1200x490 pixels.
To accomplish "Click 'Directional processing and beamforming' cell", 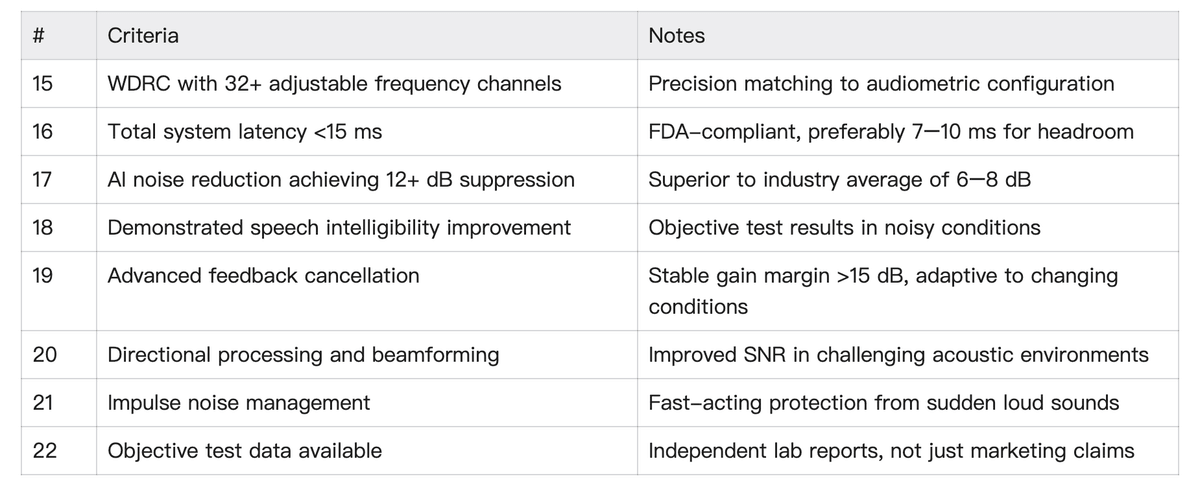I will pos(303,355).
